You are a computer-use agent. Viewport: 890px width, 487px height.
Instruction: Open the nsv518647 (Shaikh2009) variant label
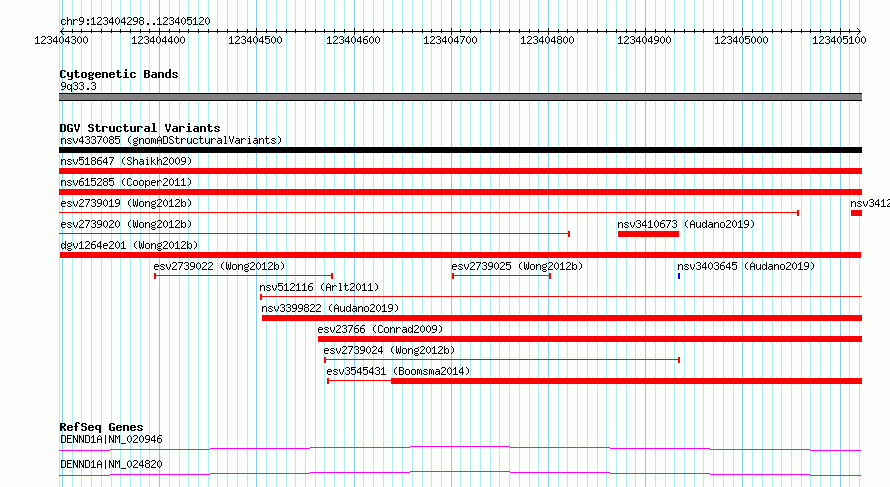pos(126,161)
